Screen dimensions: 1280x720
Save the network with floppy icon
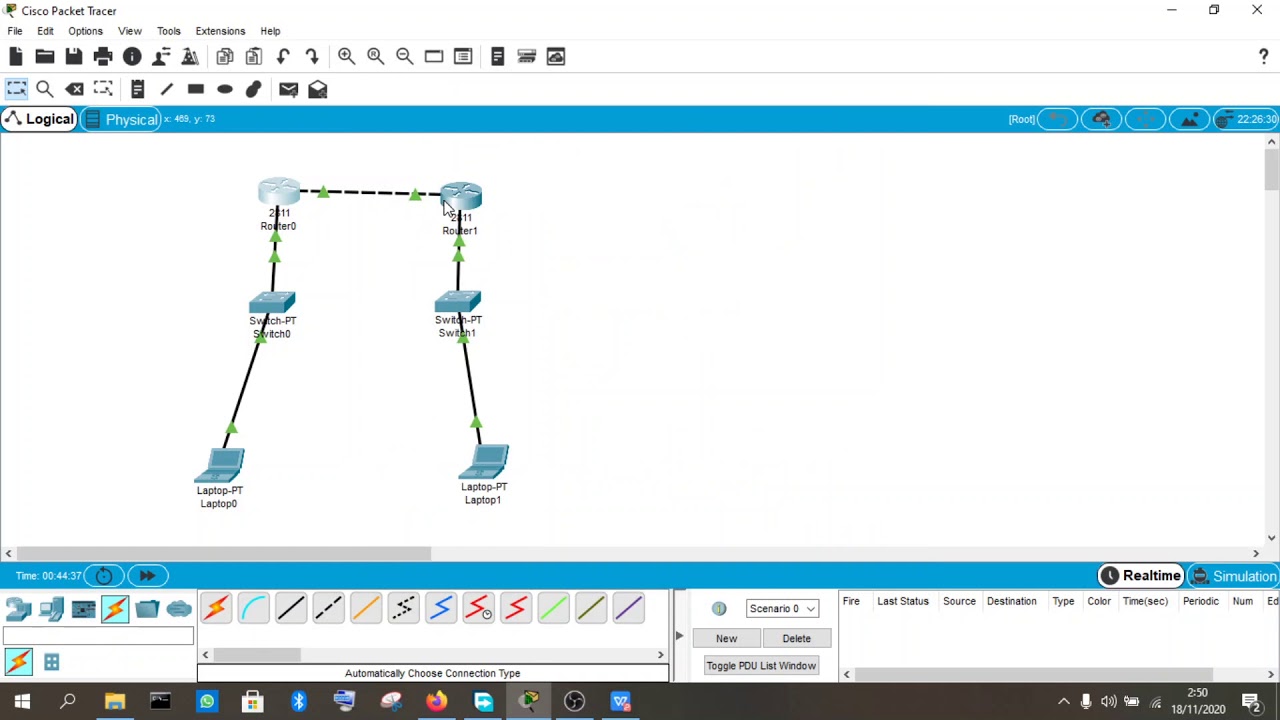coord(74,57)
